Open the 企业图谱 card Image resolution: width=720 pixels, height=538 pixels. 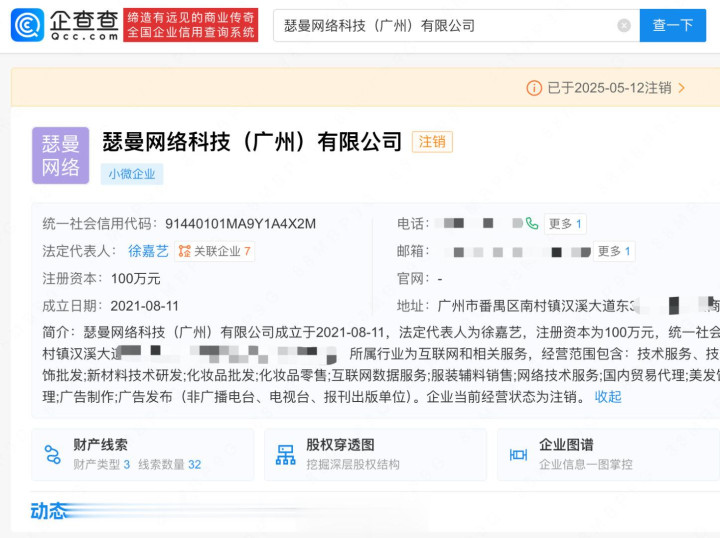point(608,454)
